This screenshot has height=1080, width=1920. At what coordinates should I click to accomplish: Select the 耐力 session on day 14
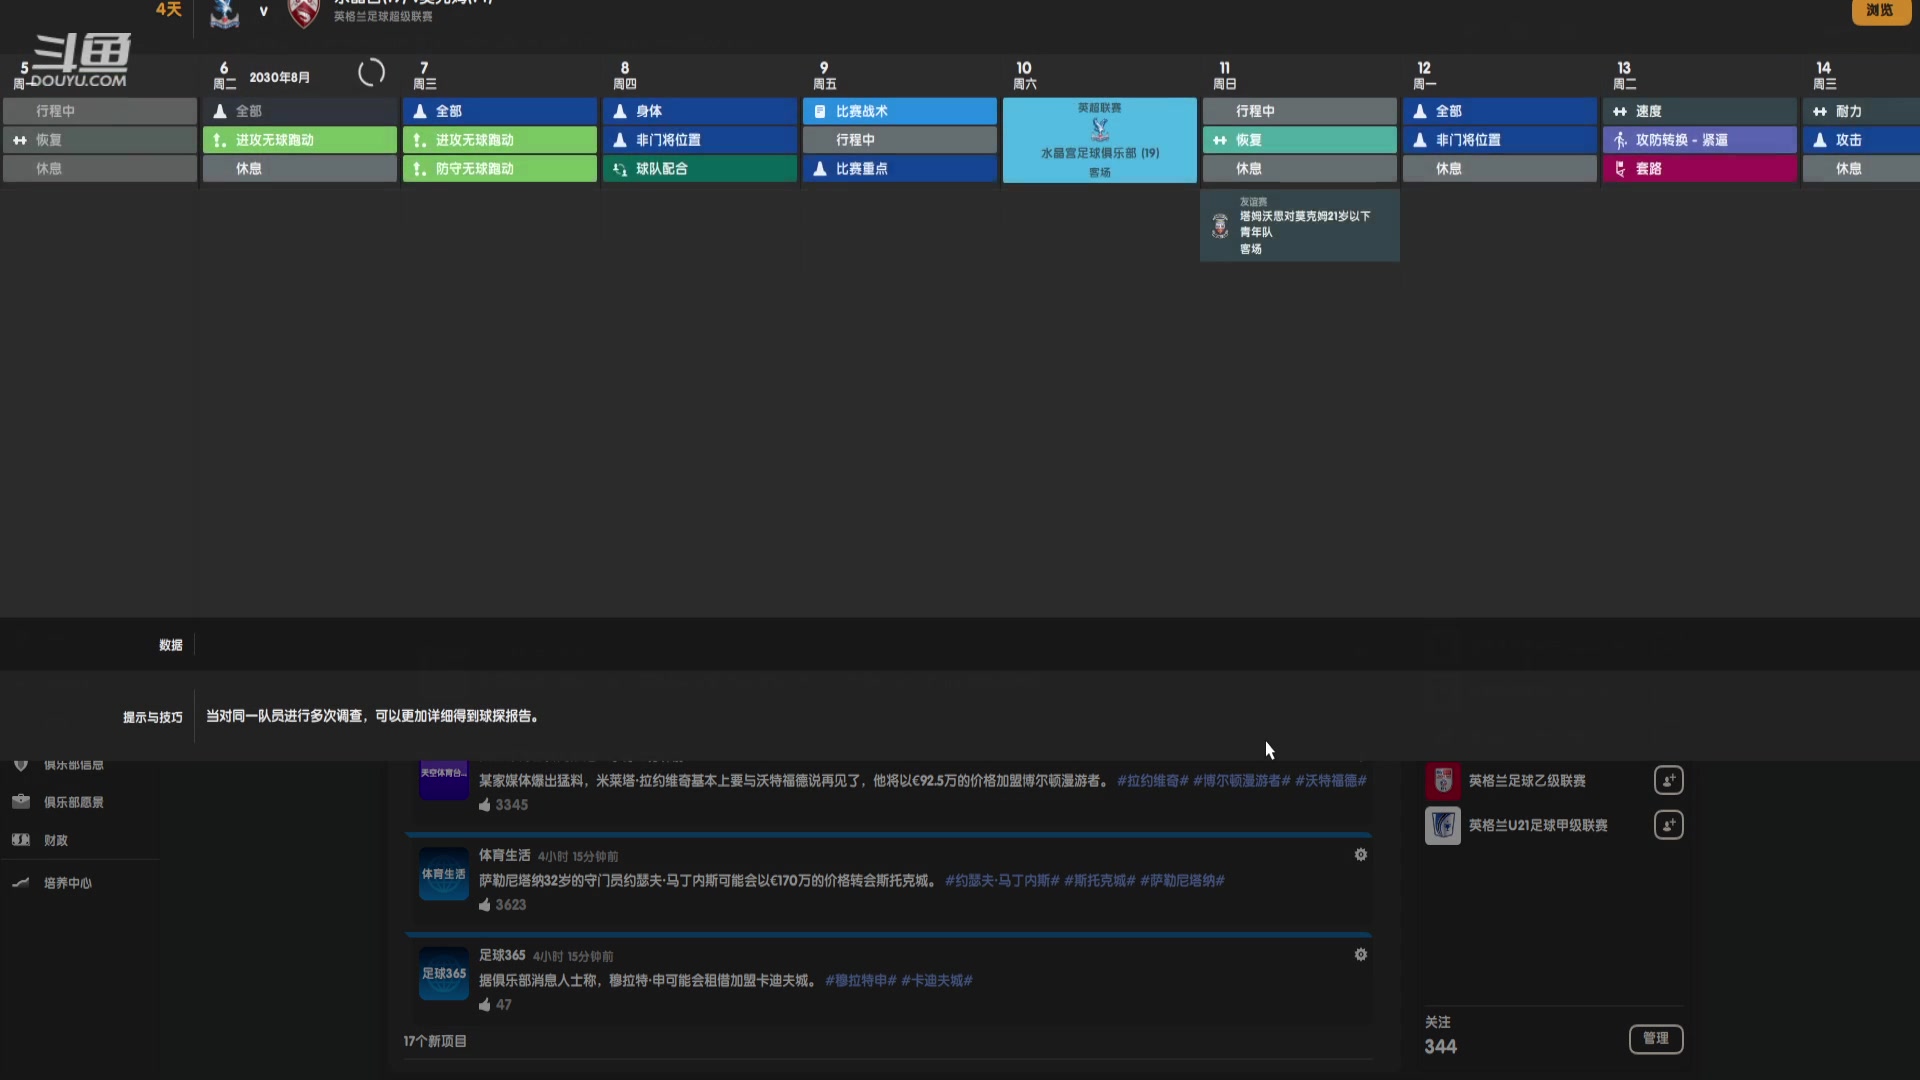point(1861,111)
